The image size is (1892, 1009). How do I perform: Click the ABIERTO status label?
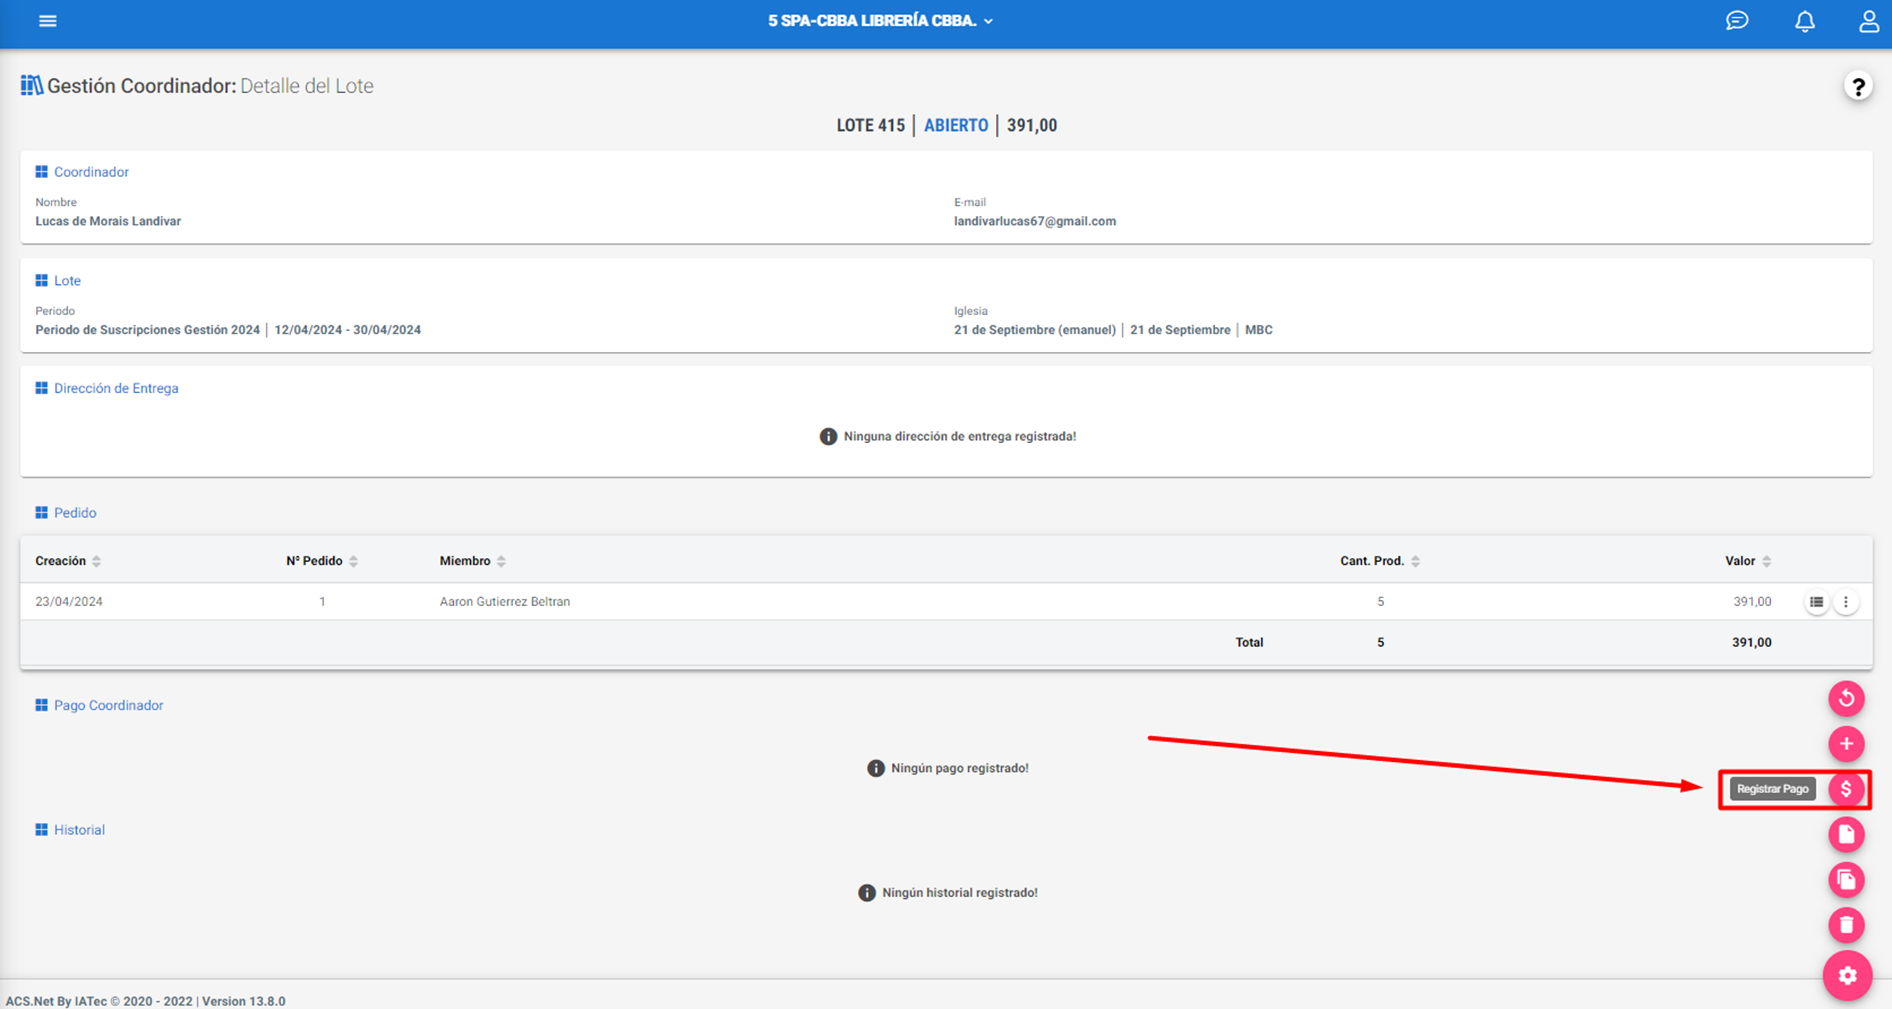[955, 125]
